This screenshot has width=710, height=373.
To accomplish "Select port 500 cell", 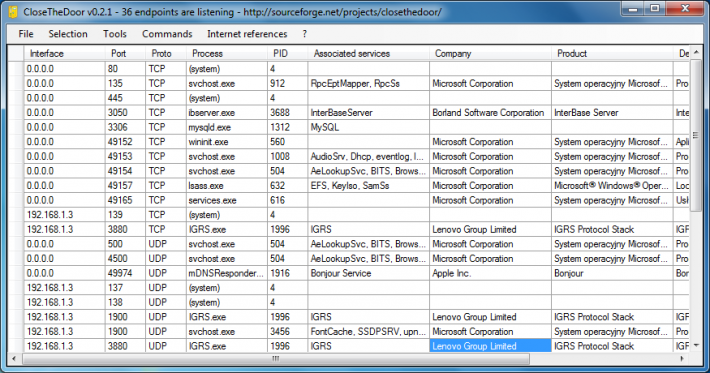I will 125,244.
